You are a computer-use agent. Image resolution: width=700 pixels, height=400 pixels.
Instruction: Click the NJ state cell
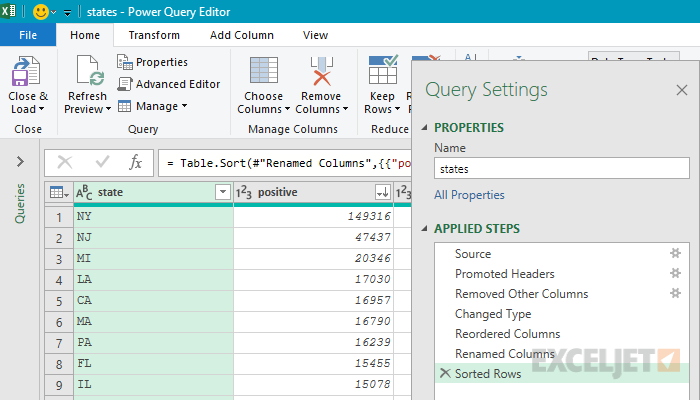coord(154,238)
